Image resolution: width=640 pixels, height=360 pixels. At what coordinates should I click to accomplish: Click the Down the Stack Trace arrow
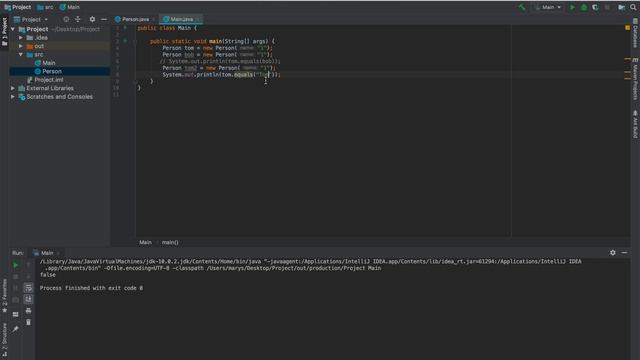click(x=28, y=277)
